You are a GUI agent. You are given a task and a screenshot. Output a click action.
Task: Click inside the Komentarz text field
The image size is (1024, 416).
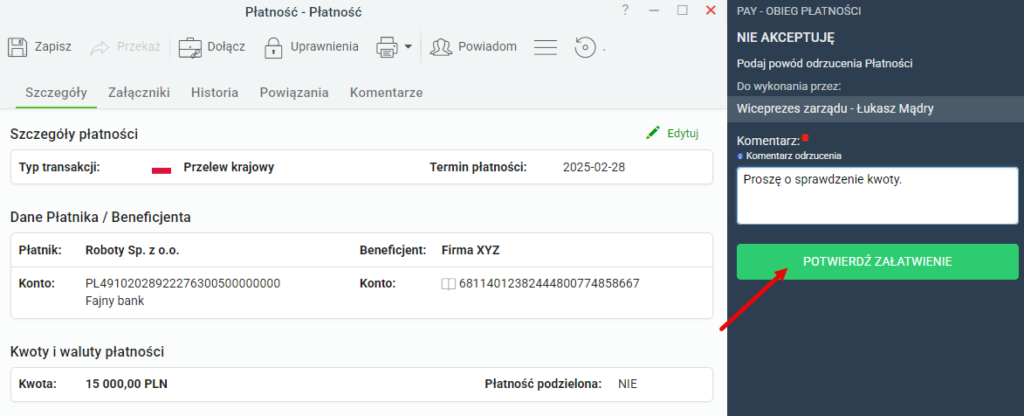pos(877,196)
